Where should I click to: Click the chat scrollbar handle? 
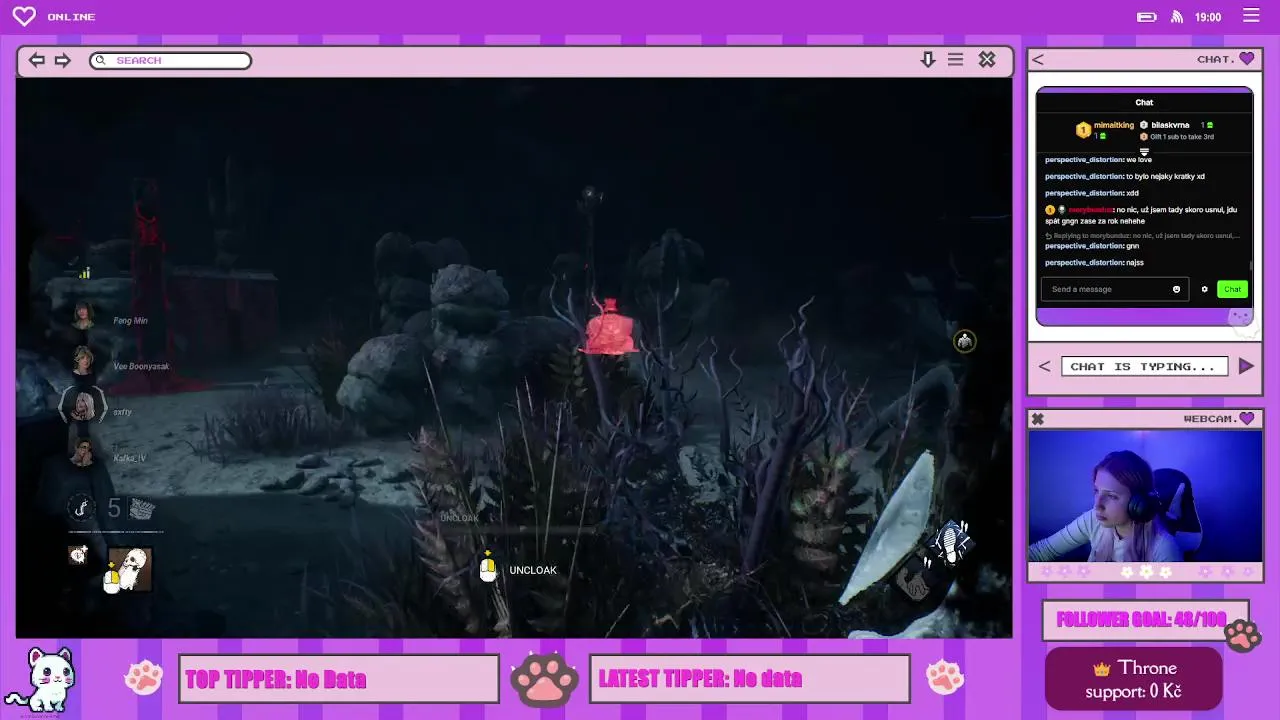(1250, 267)
